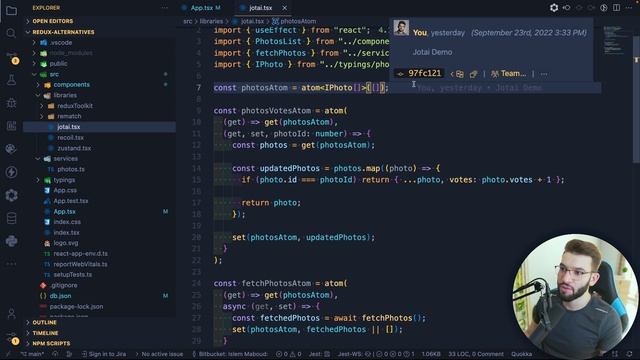Click the Bitbucket status bar entry
Image resolution: width=640 pixels, height=360 pixels.
(x=230, y=354)
